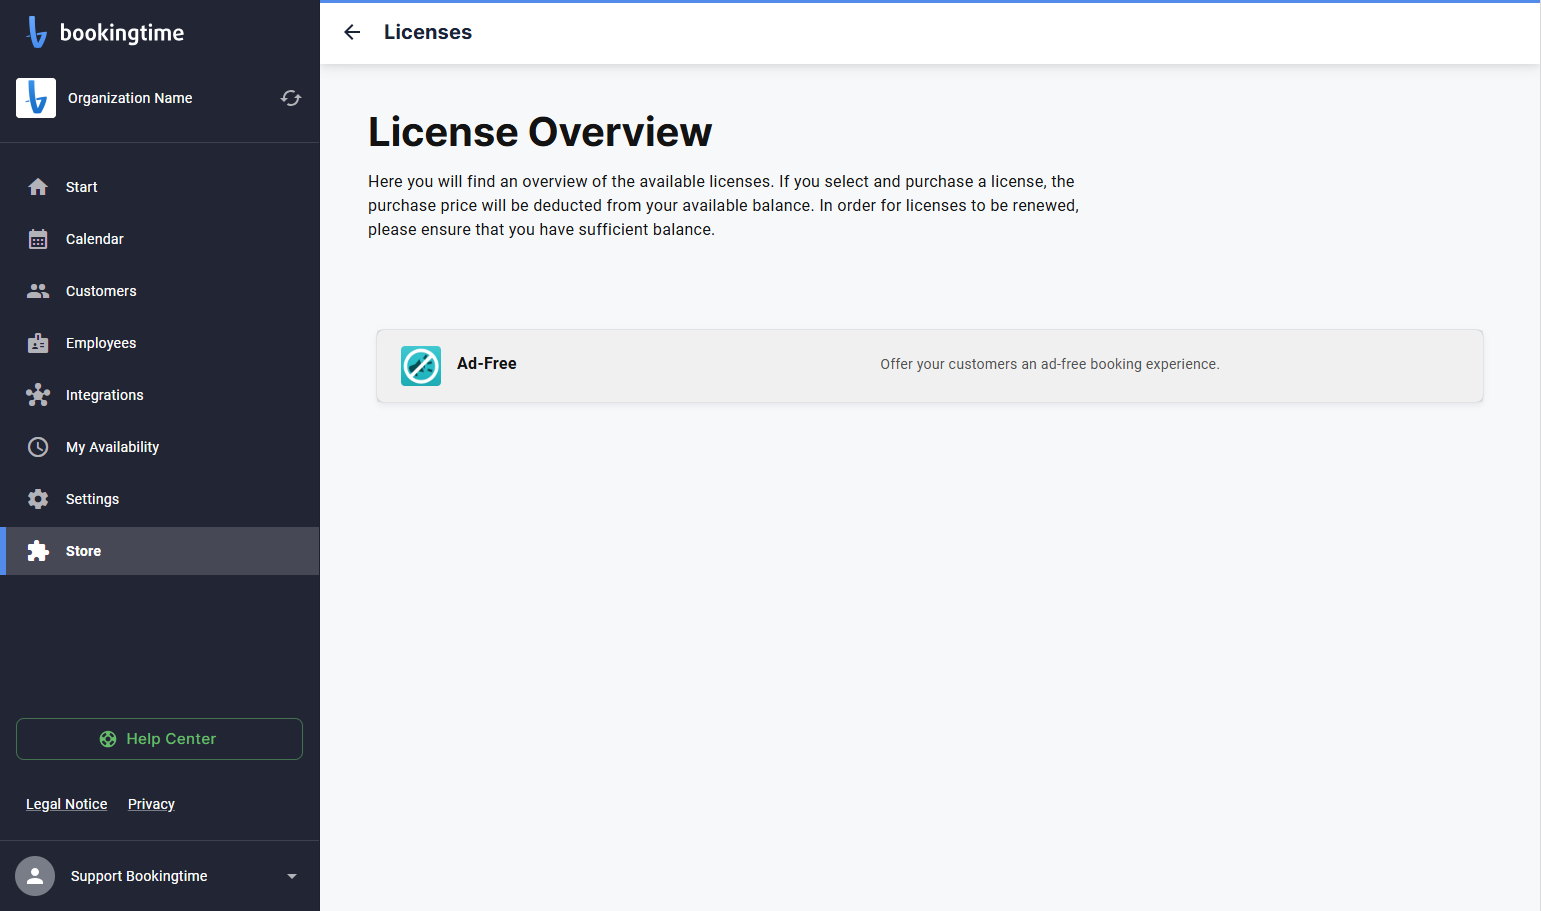Click the Start home icon
This screenshot has width=1541, height=911.
[x=38, y=187]
